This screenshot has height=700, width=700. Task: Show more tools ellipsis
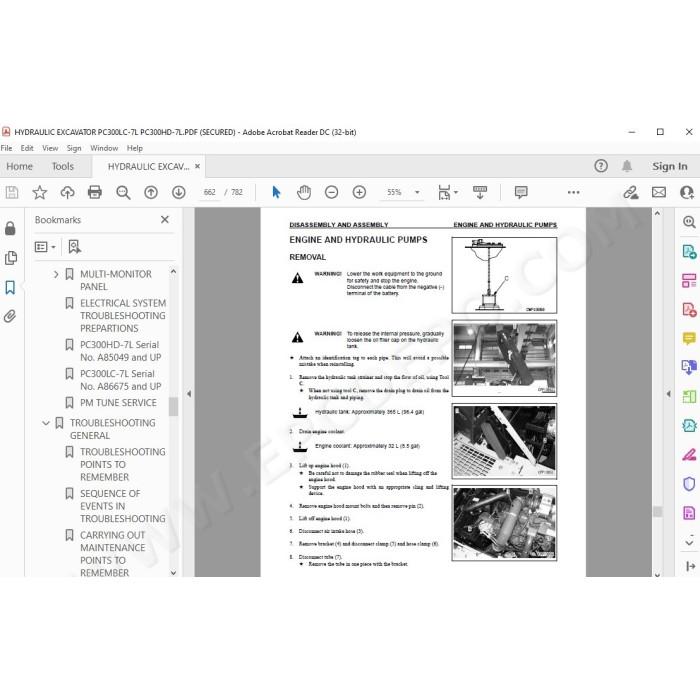coord(574,192)
